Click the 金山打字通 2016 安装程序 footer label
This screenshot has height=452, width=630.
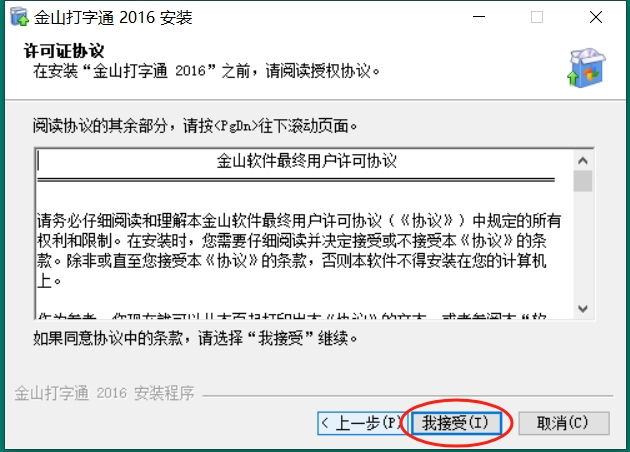[104, 393]
